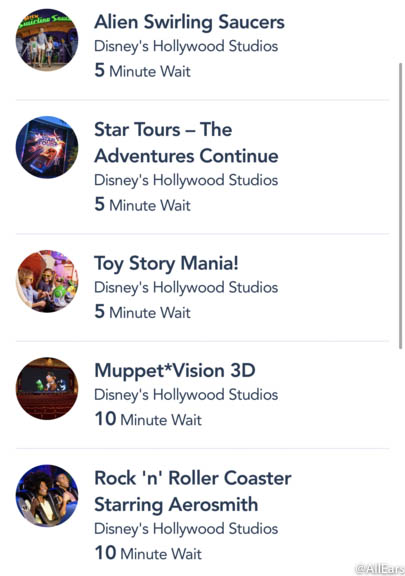Select the Toy Story Mania circular photo
This screenshot has width=405, height=576.
coord(47,281)
